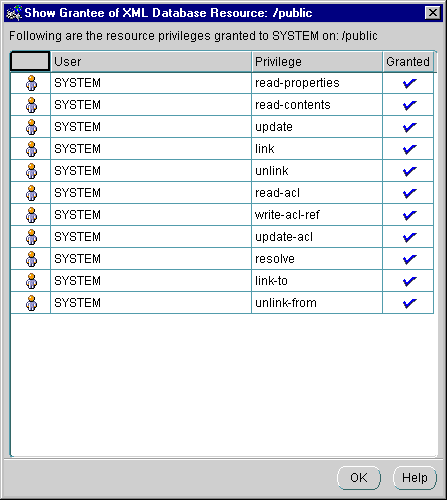
Task: Toggle the granted checkmark for link-to
Action: coord(409,281)
